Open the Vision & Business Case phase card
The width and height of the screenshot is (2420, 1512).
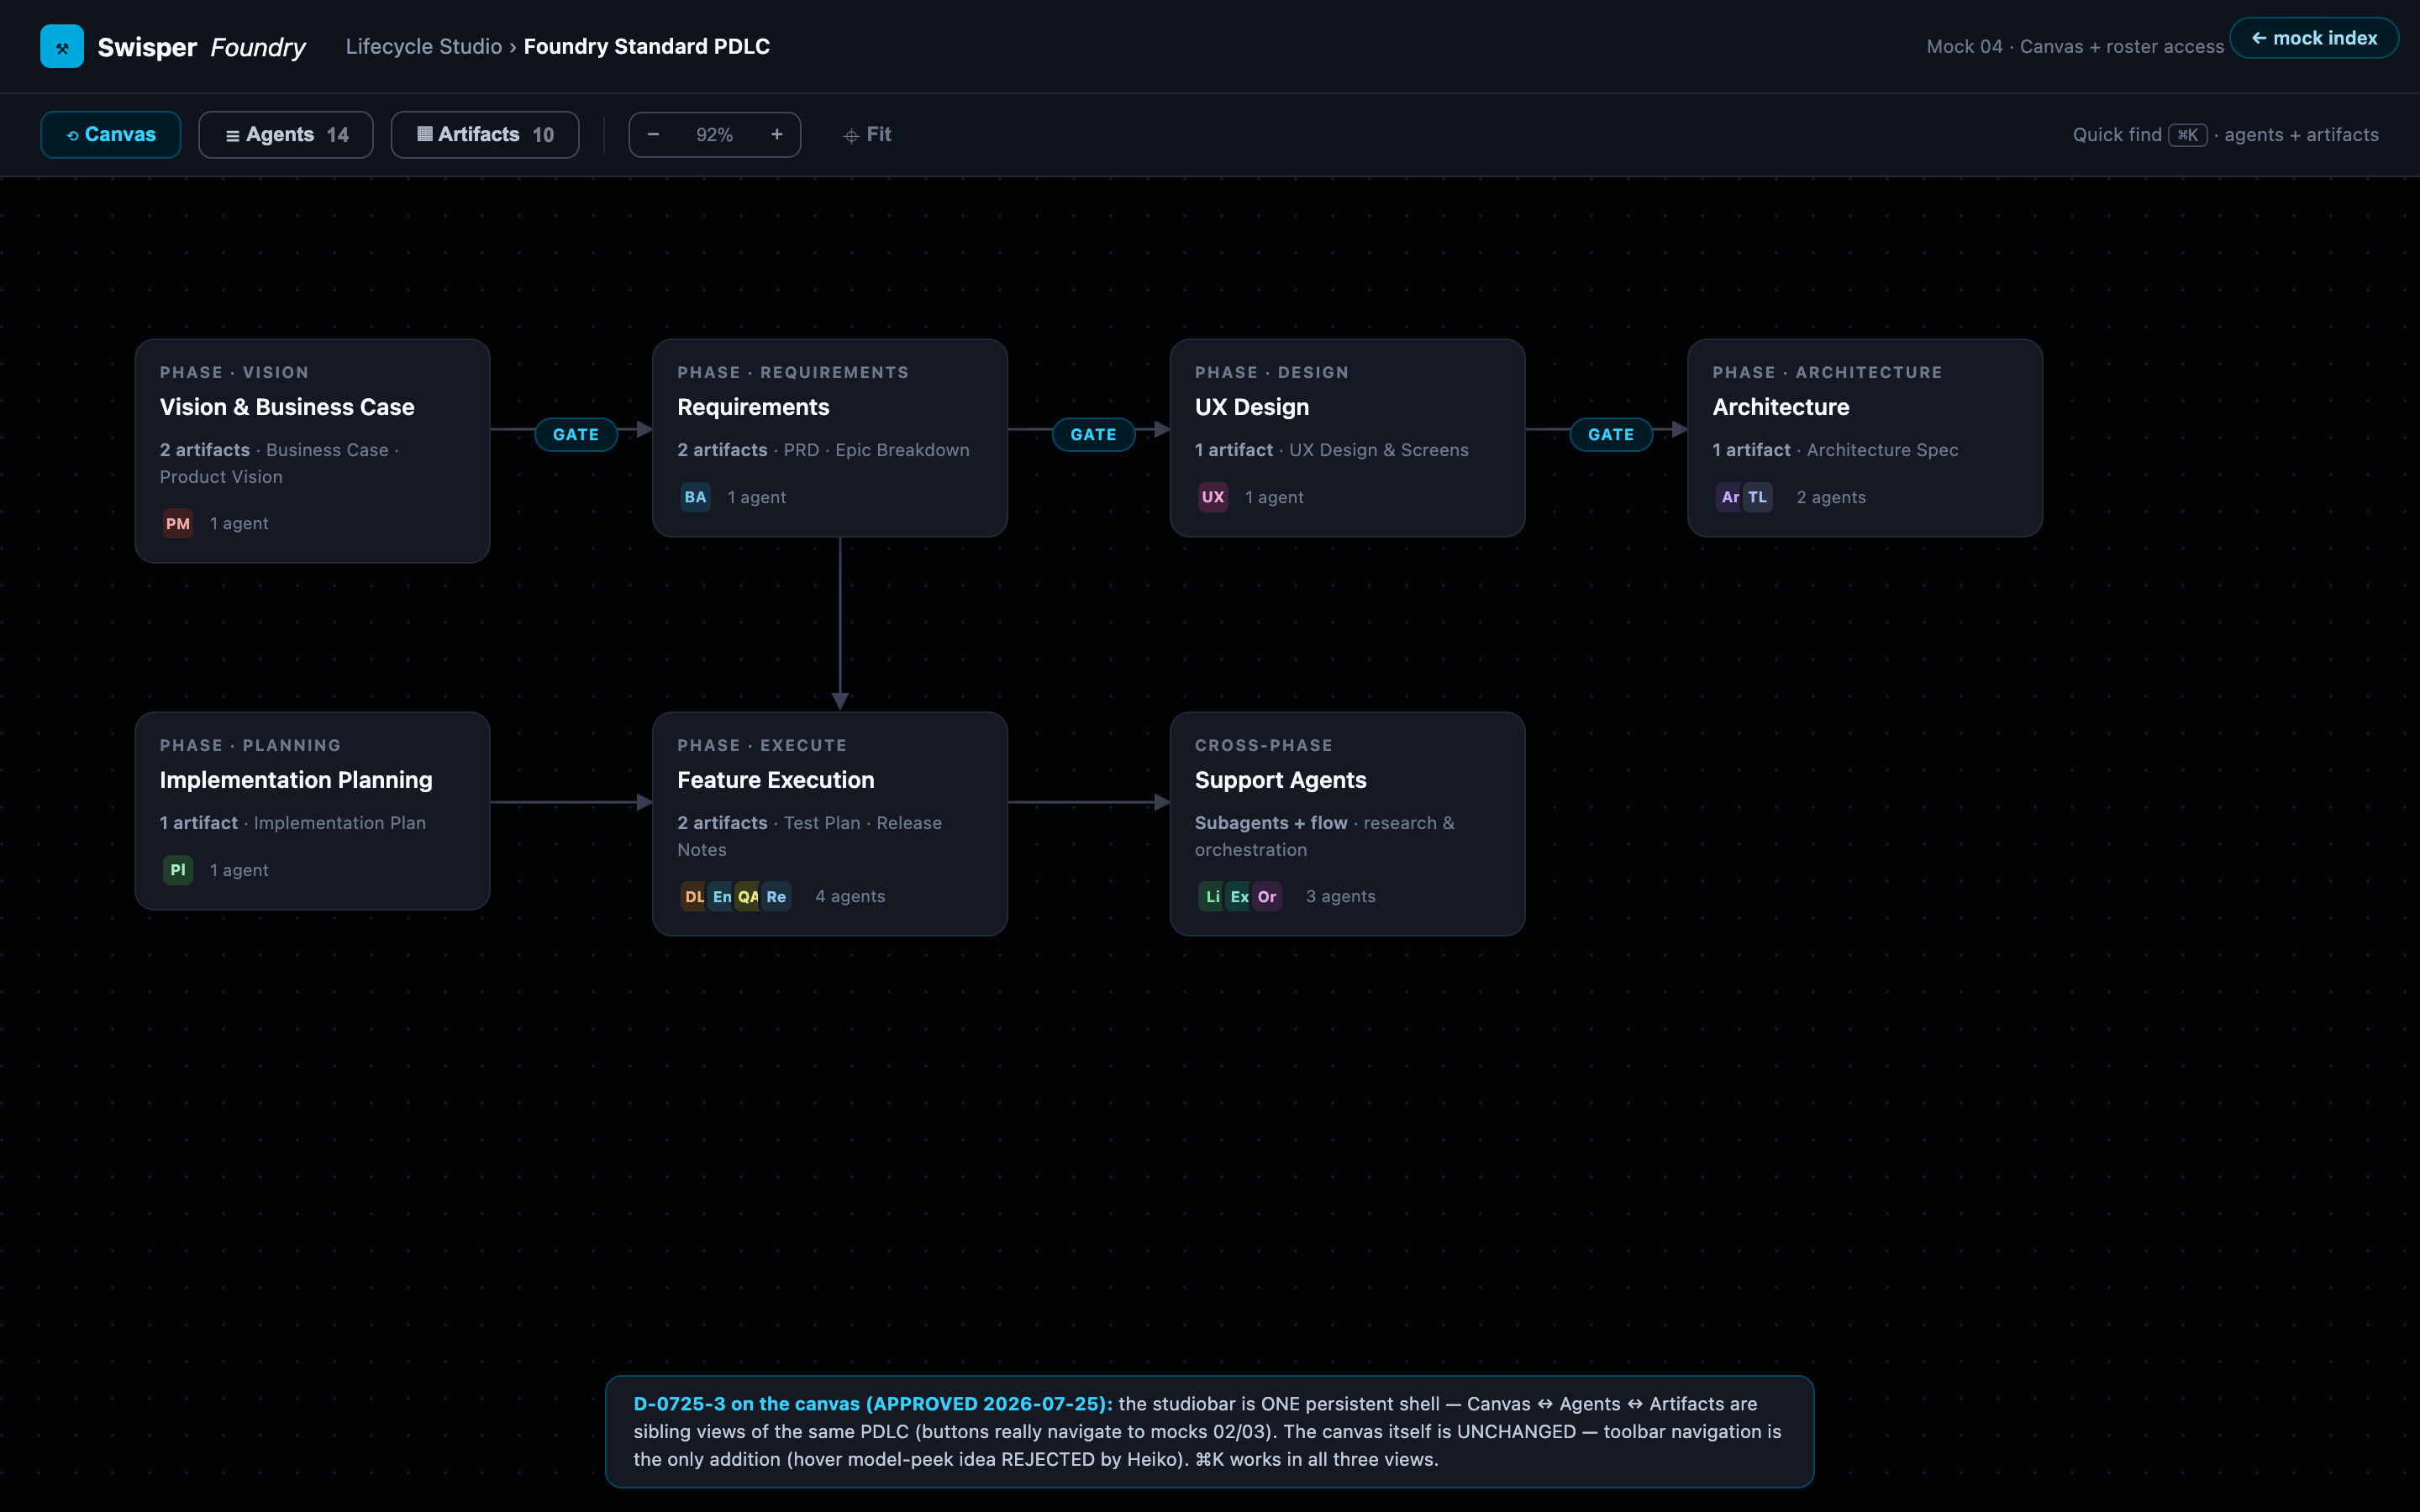[x=312, y=450]
